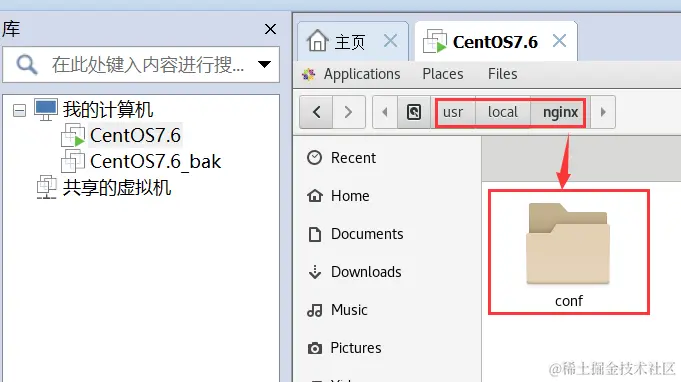The height and width of the screenshot is (382, 681).
Task: Switch to the CentOS7.6 tab
Action: [x=495, y=42]
